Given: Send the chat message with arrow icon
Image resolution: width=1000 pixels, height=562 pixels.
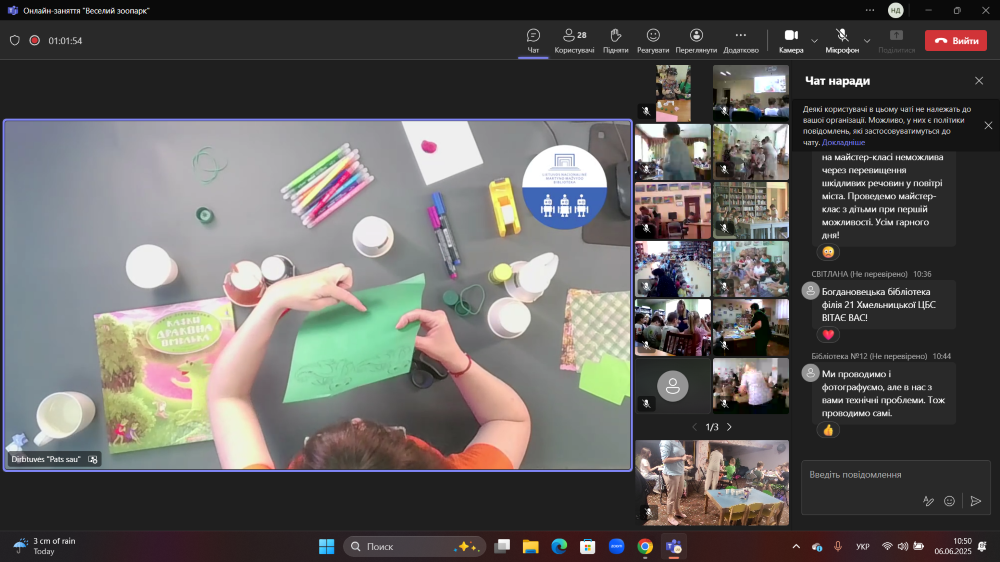Looking at the screenshot, I should [975, 501].
